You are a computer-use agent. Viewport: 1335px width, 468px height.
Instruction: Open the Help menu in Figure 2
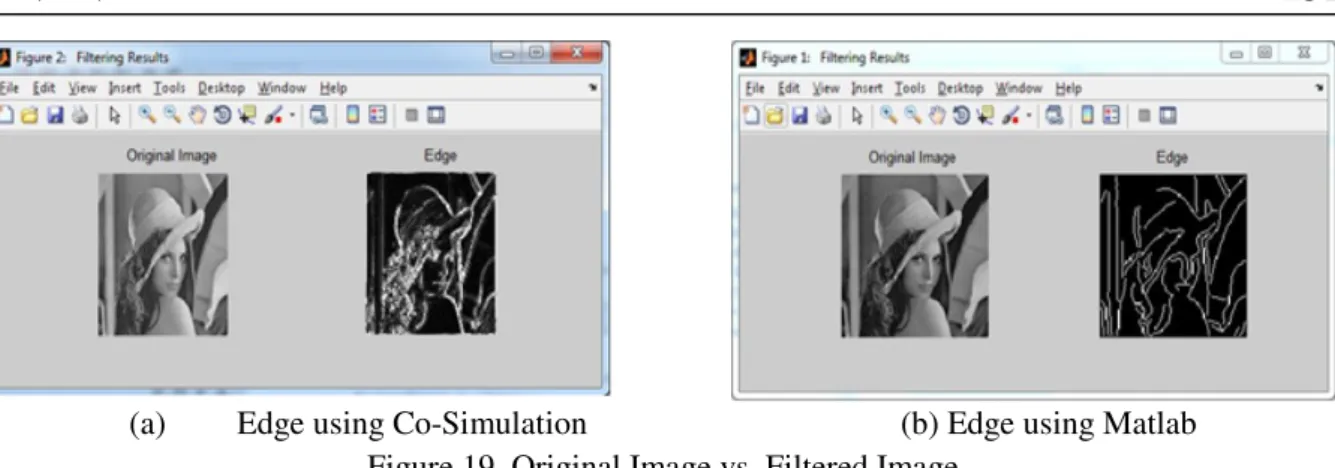point(333,88)
